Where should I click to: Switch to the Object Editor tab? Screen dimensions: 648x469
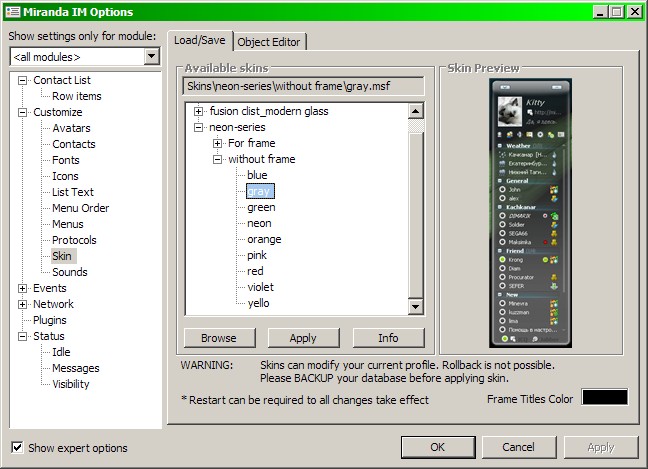tap(269, 42)
